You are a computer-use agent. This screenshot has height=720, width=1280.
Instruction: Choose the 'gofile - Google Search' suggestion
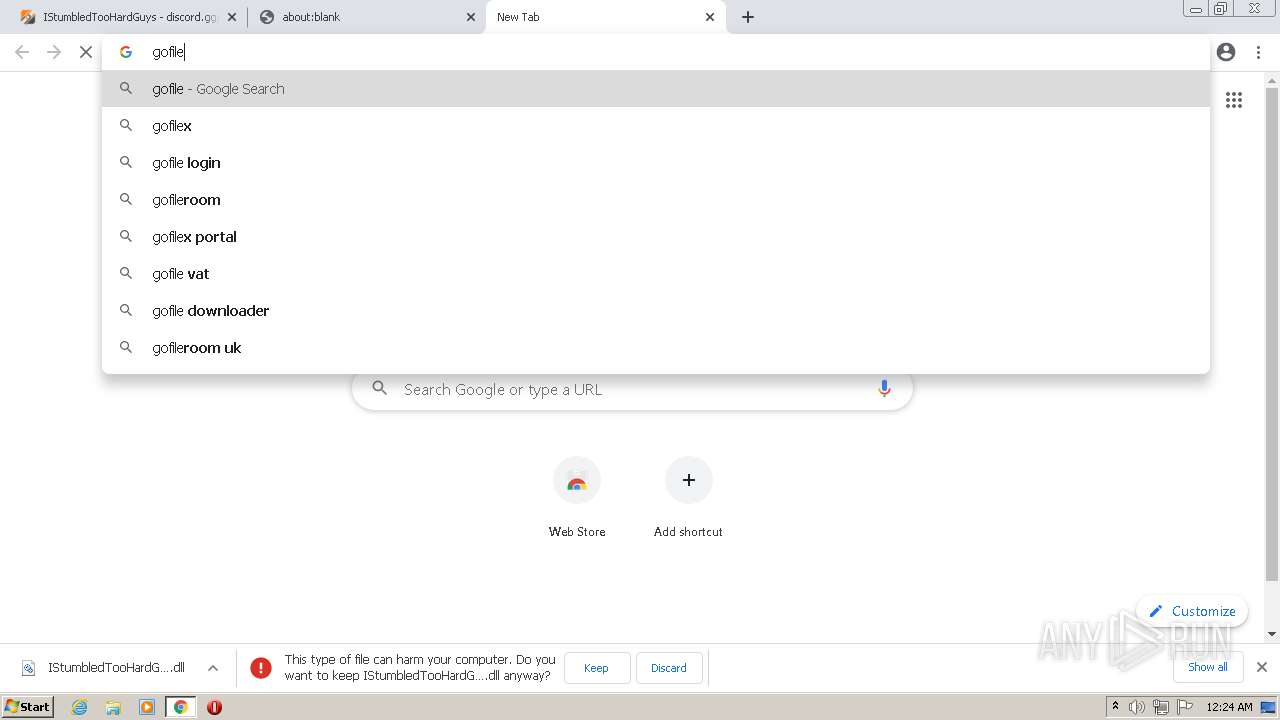pos(656,89)
